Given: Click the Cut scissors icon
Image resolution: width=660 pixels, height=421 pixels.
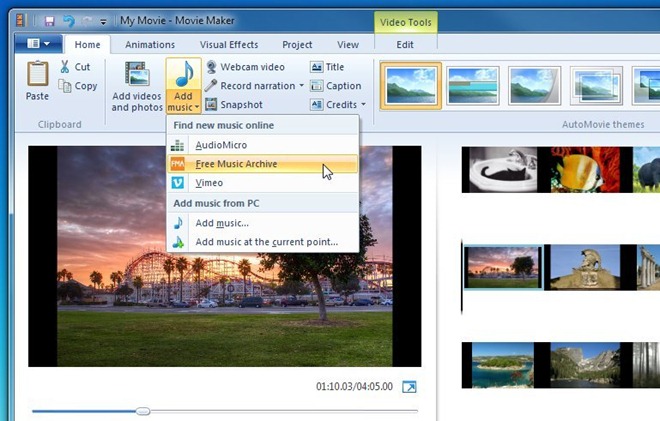Looking at the screenshot, I should [65, 67].
